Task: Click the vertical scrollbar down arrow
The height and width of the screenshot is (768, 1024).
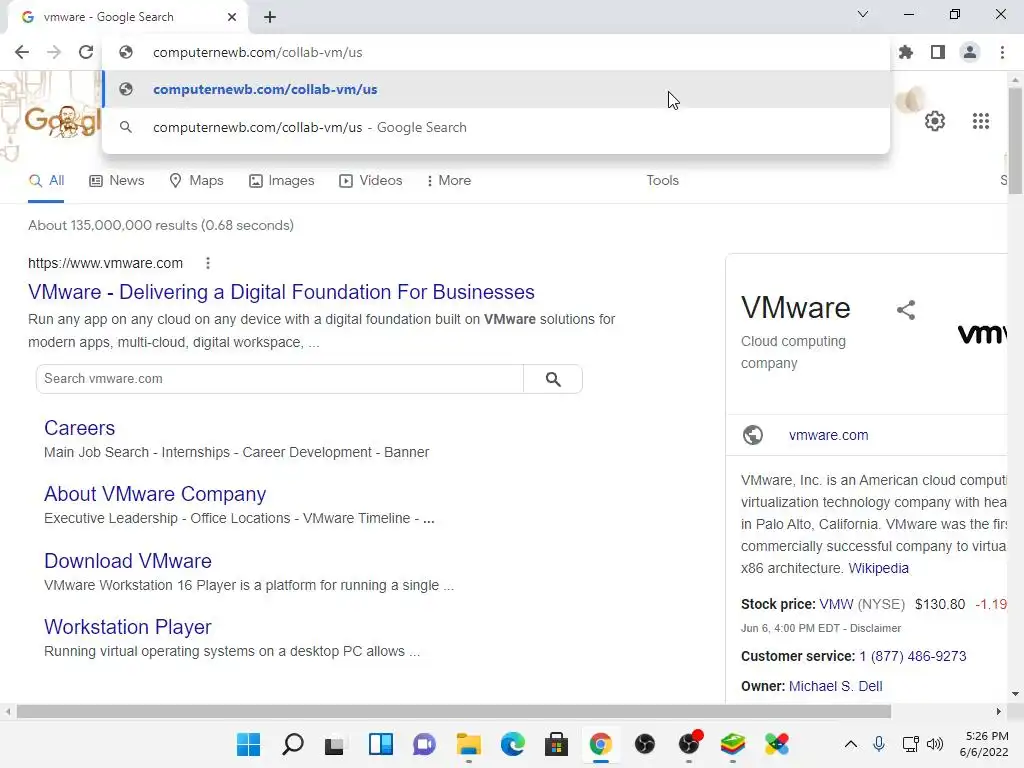Action: (x=1015, y=694)
